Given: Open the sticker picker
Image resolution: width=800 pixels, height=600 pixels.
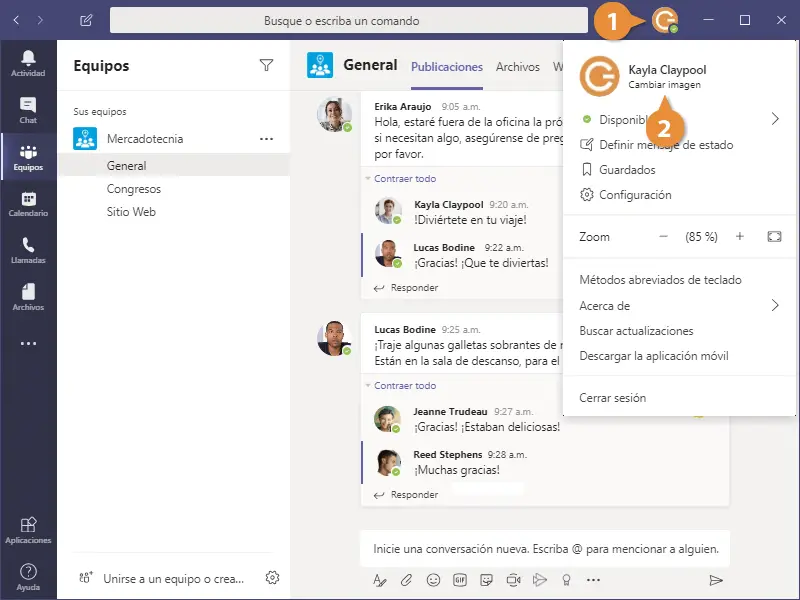Looking at the screenshot, I should tap(486, 580).
